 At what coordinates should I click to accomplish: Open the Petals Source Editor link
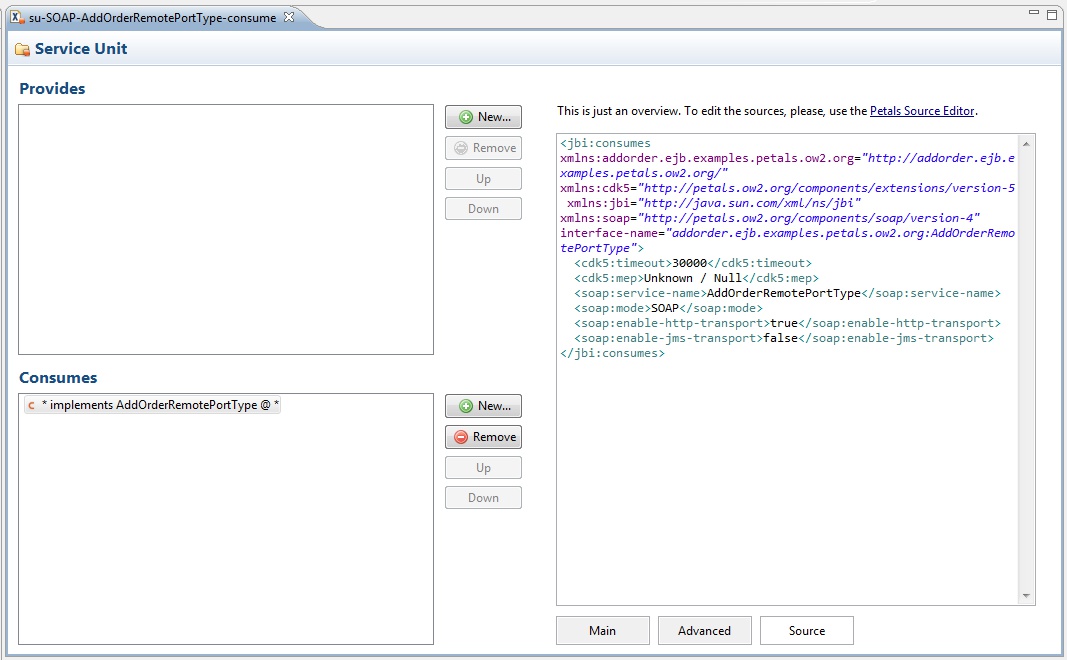921,111
